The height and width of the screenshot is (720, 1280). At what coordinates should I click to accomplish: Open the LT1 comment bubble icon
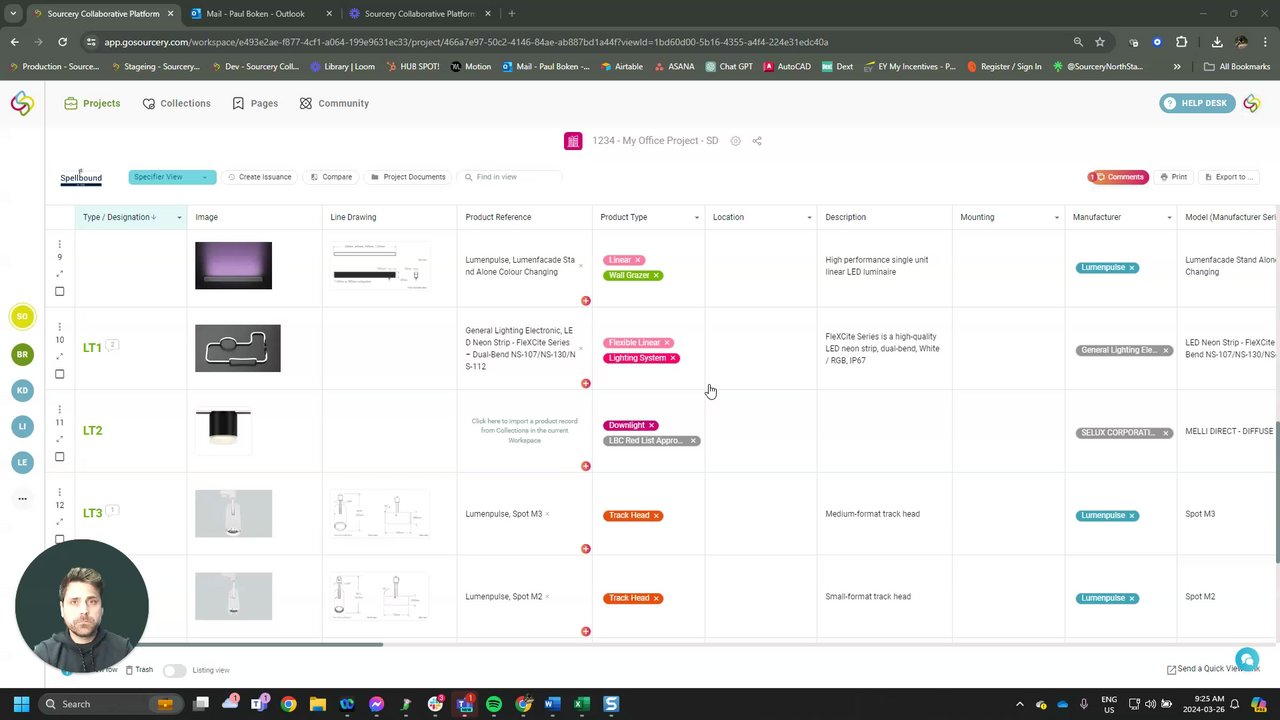click(112, 345)
